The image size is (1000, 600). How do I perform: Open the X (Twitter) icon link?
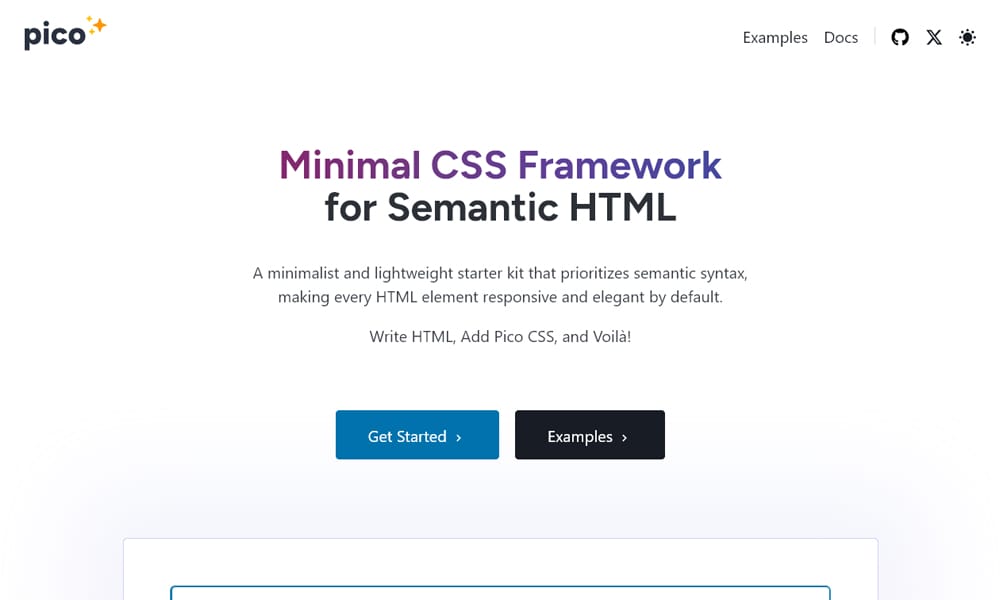point(934,37)
